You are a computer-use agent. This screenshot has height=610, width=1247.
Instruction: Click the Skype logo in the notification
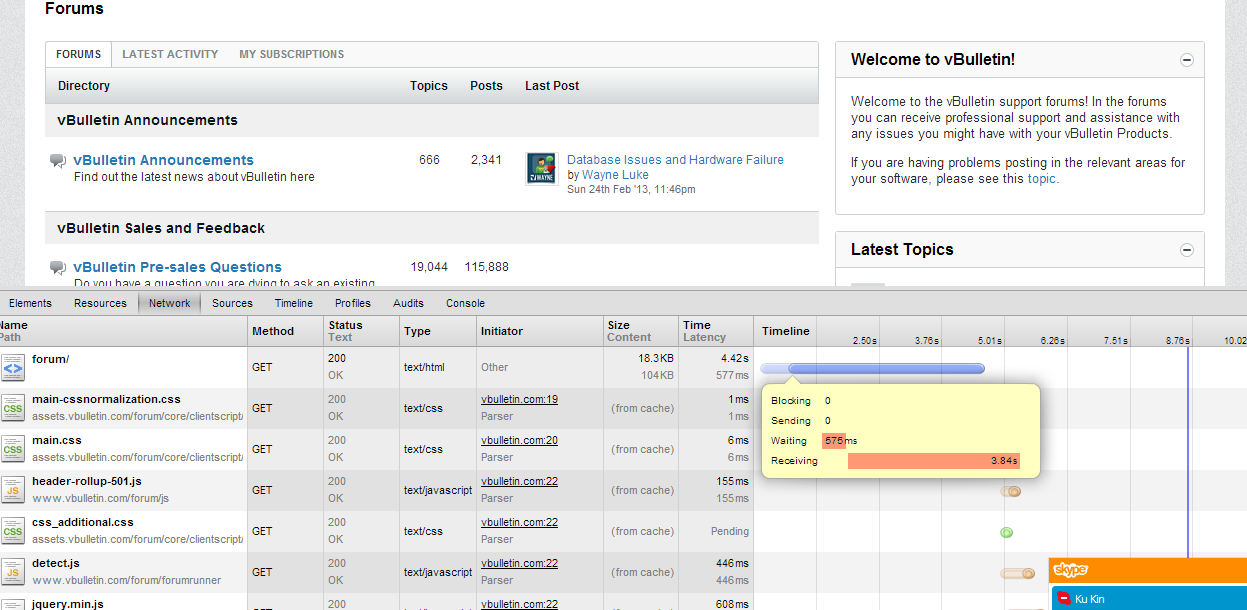click(x=1070, y=570)
